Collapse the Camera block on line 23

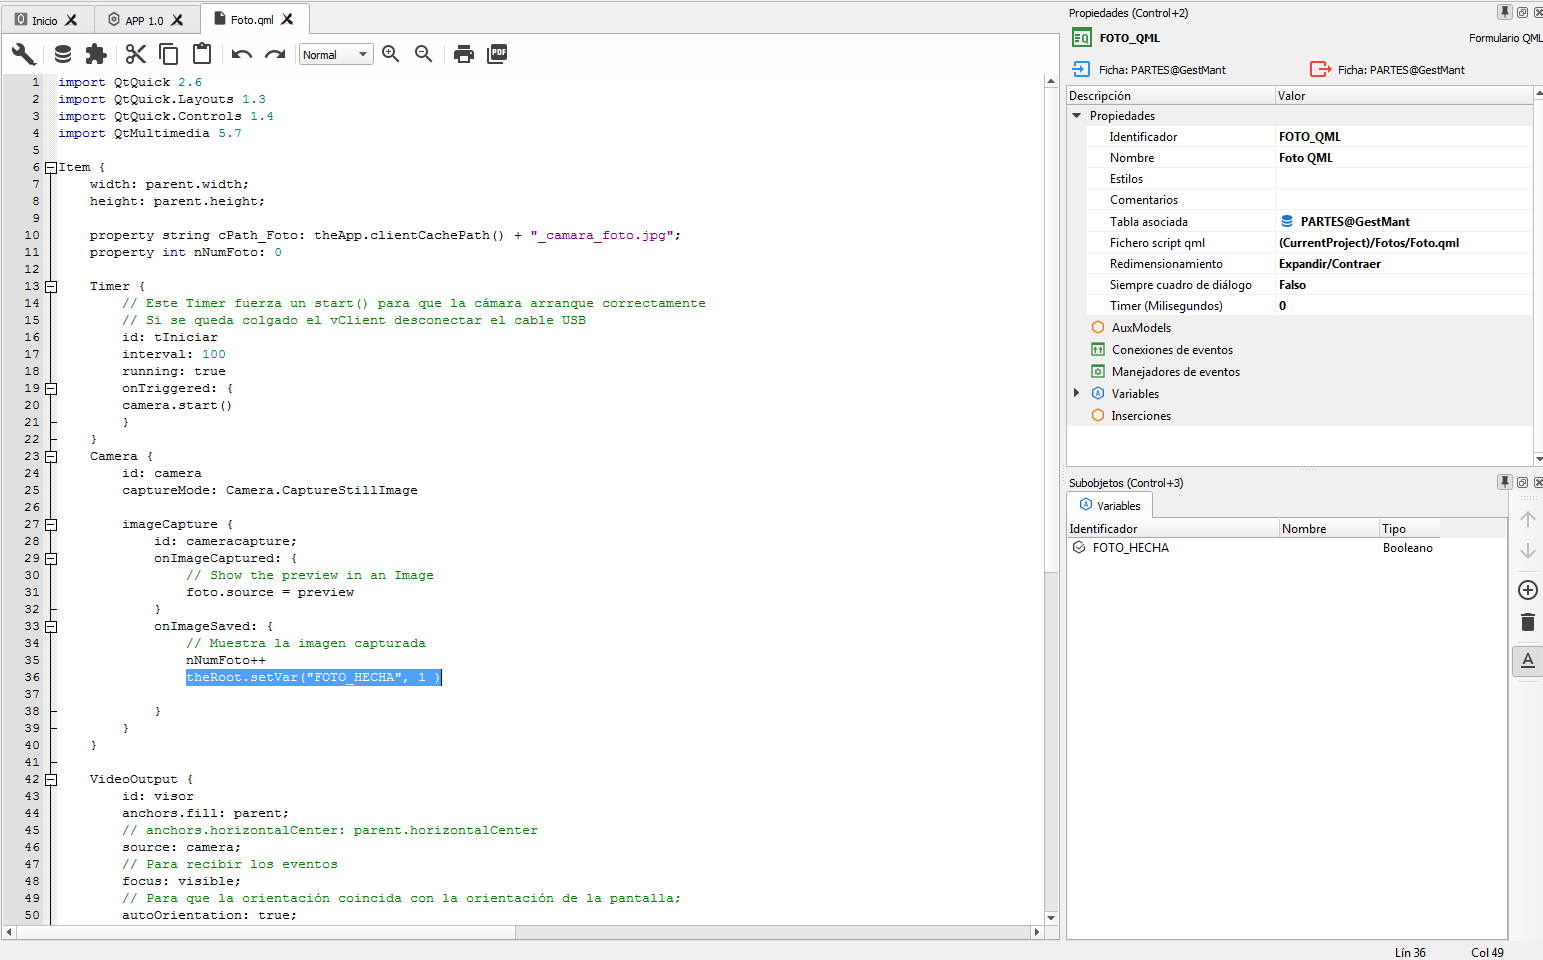pyautogui.click(x=51, y=457)
